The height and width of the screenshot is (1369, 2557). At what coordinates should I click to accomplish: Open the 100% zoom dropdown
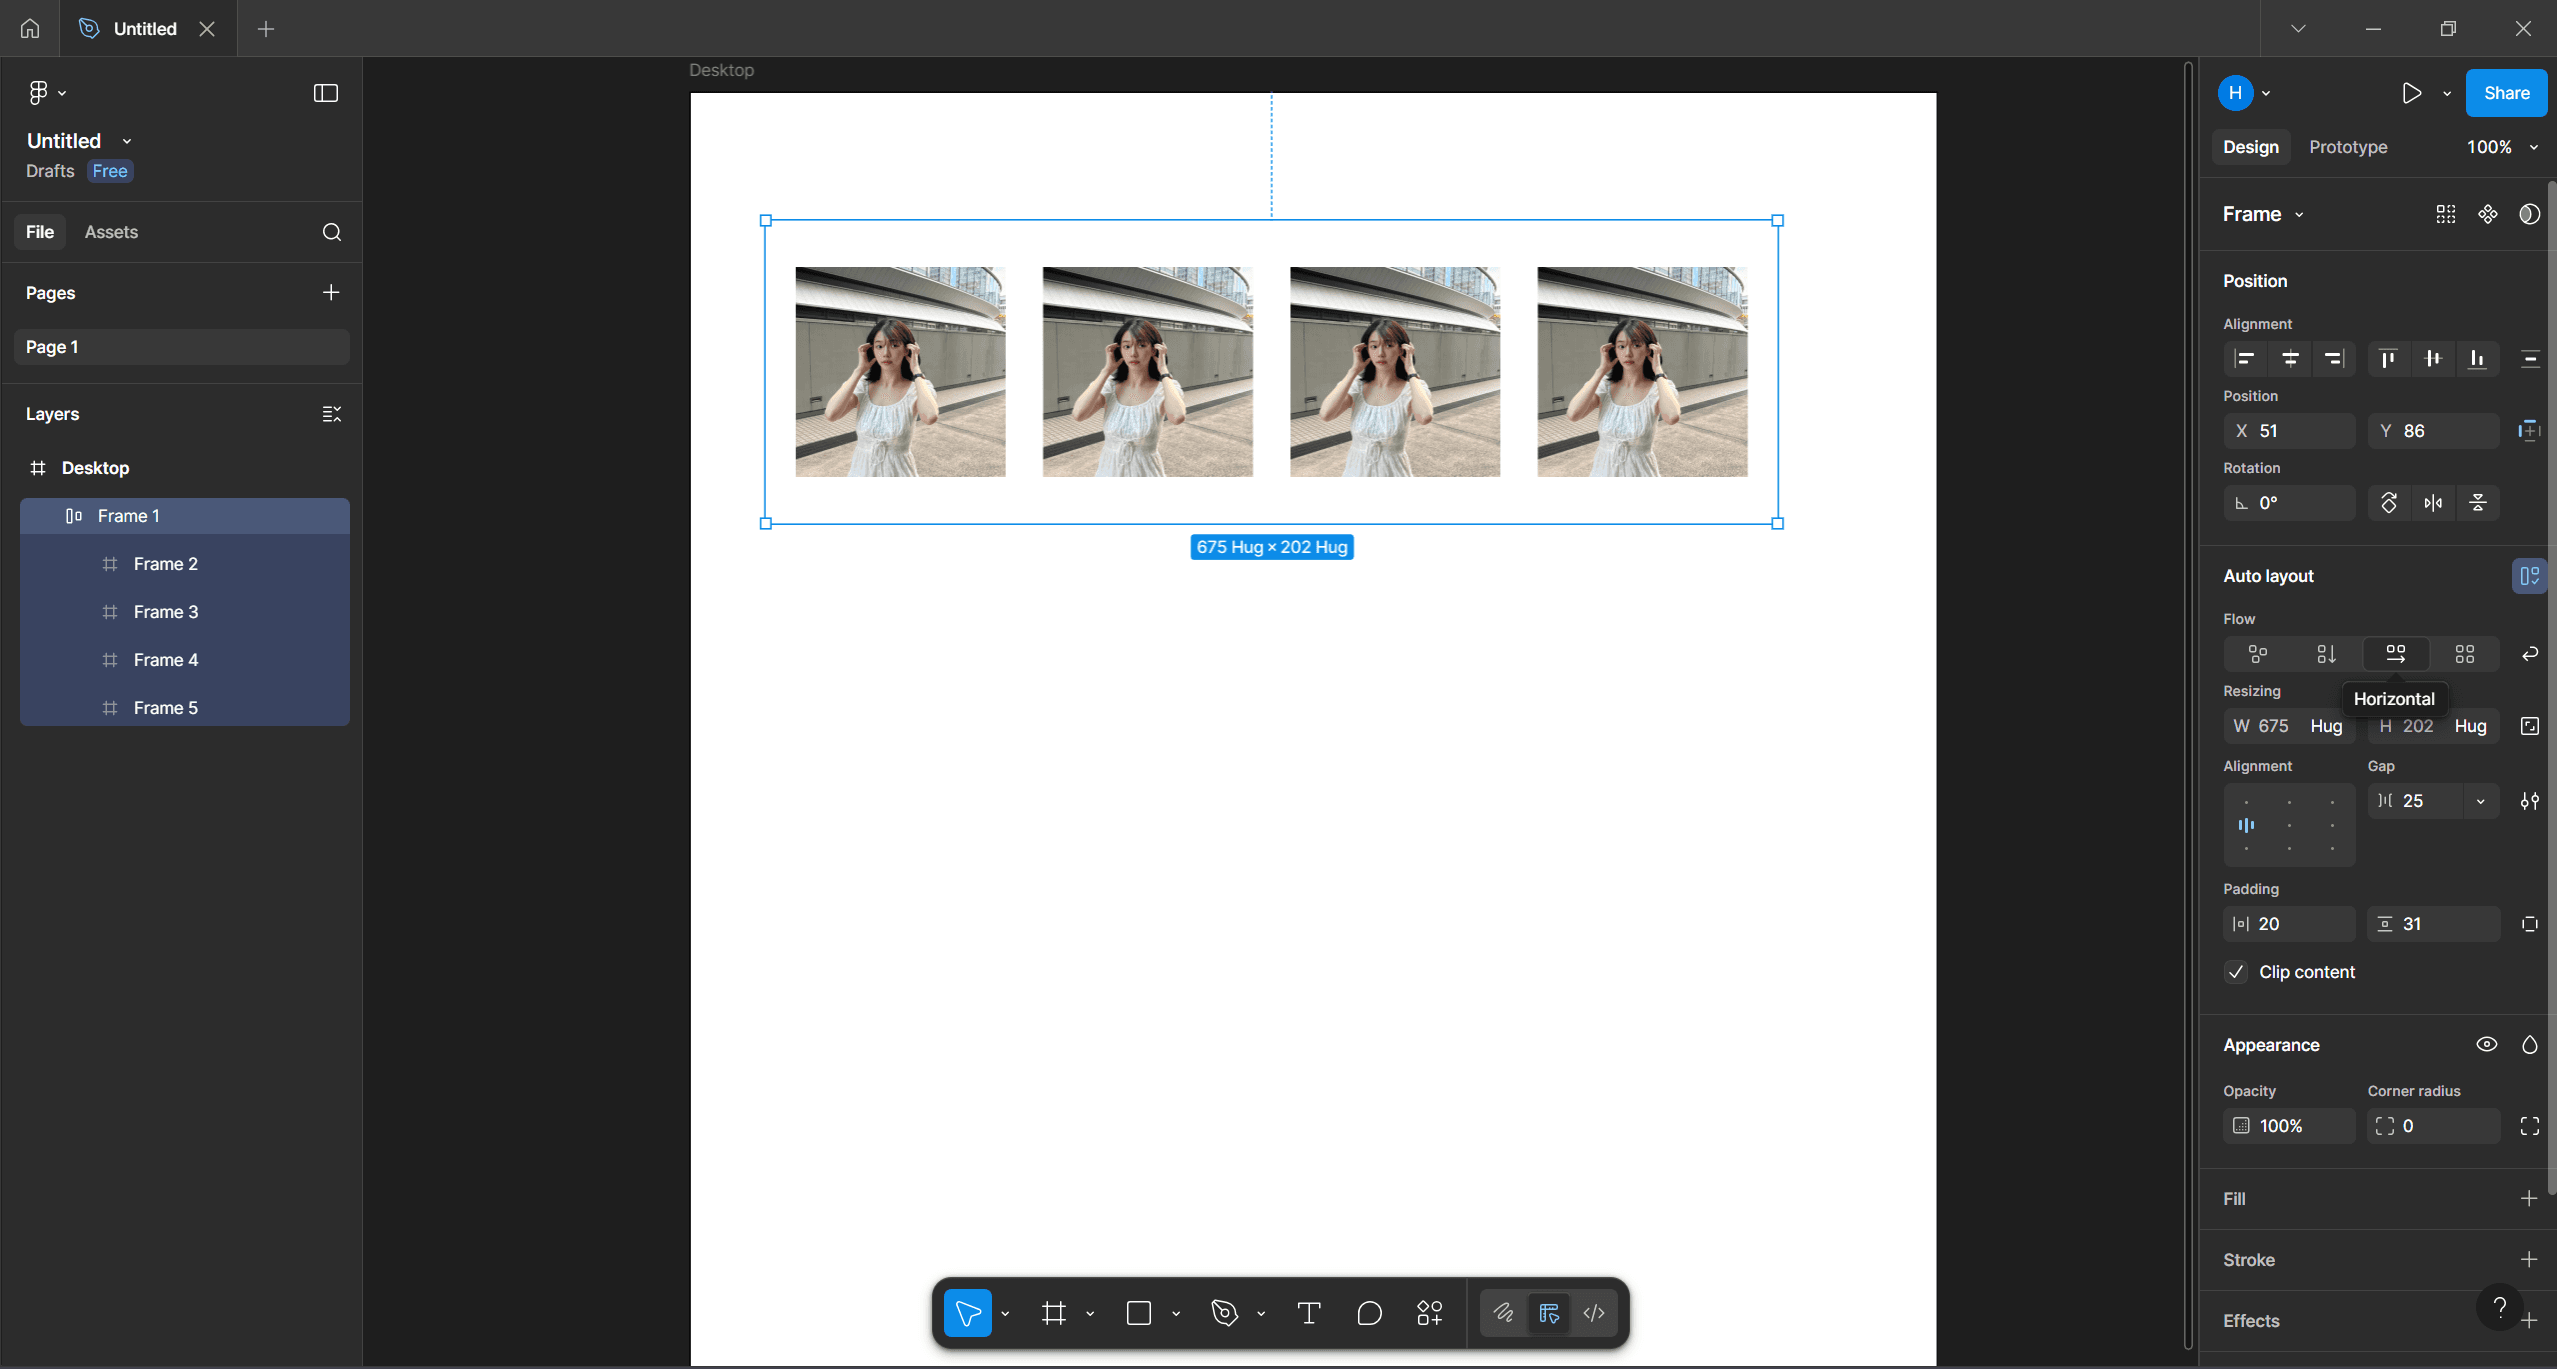[2499, 146]
